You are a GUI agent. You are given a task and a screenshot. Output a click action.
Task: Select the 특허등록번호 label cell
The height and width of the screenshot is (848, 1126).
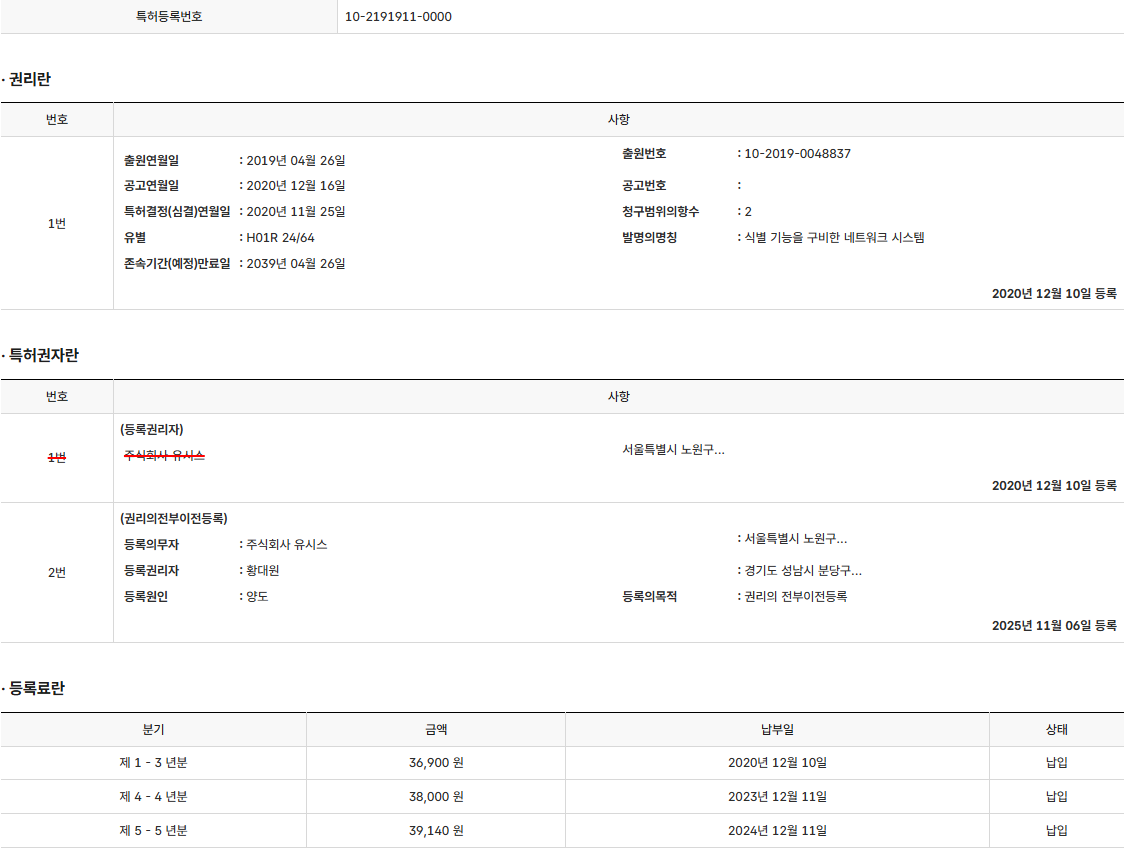click(x=169, y=17)
